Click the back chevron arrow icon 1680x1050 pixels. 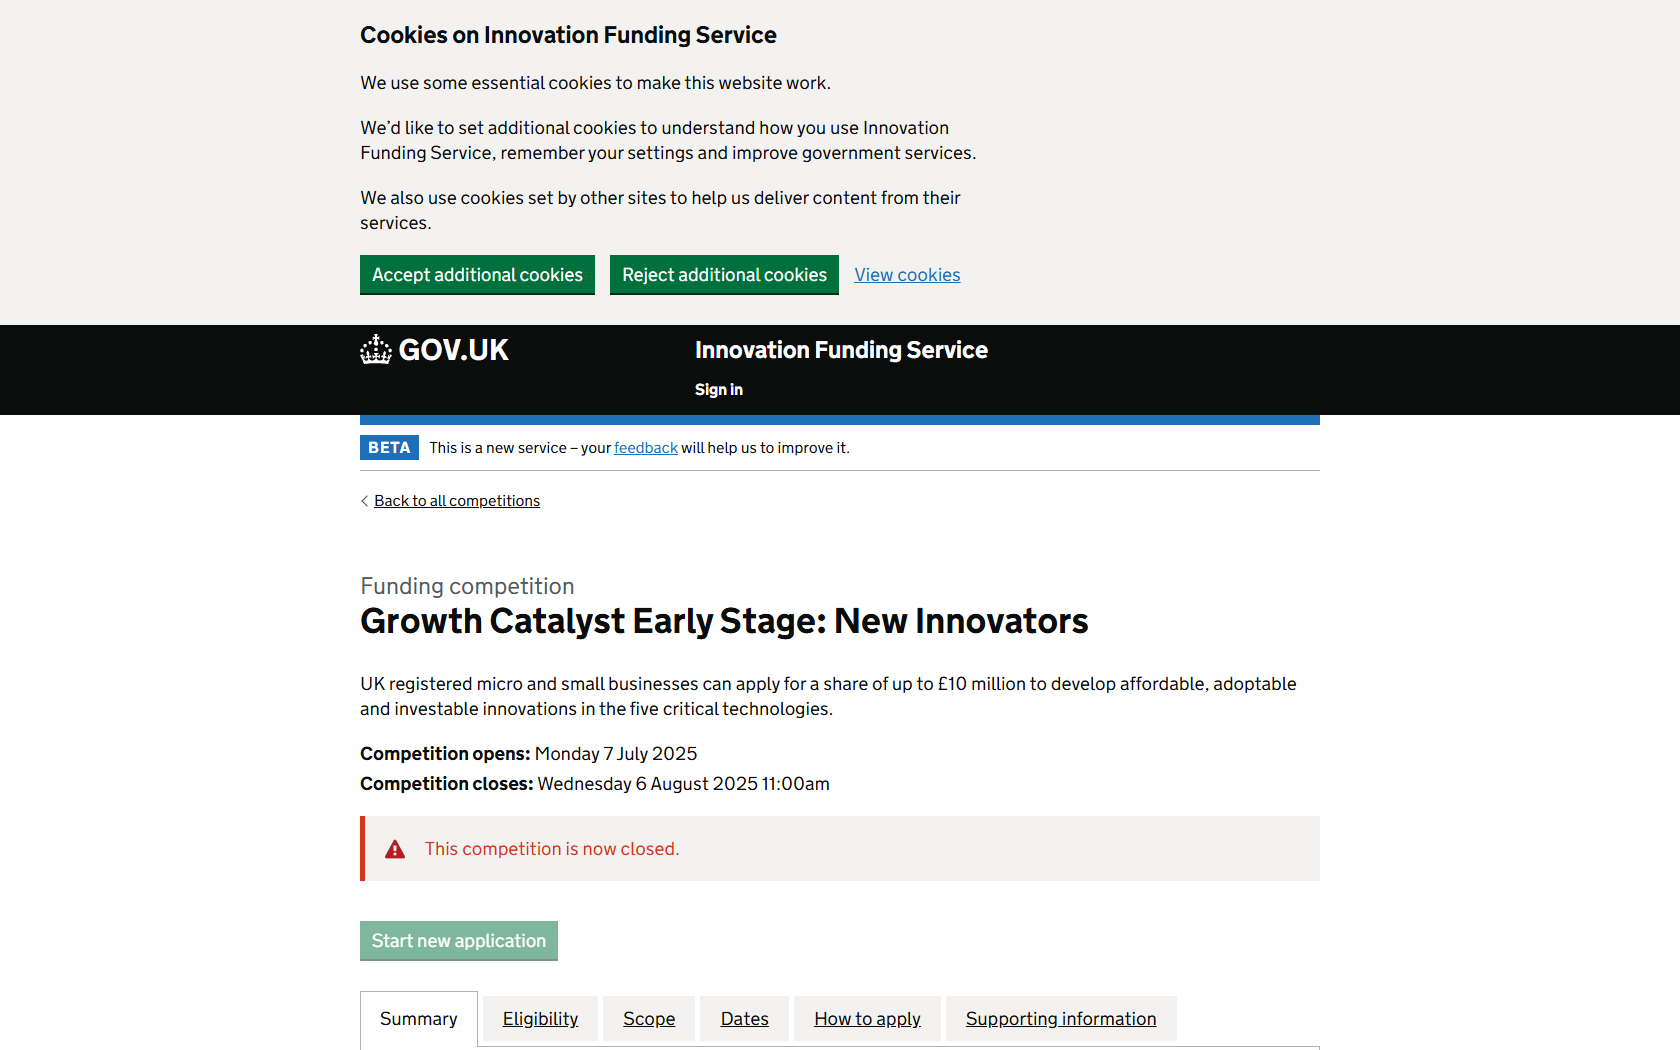point(364,501)
